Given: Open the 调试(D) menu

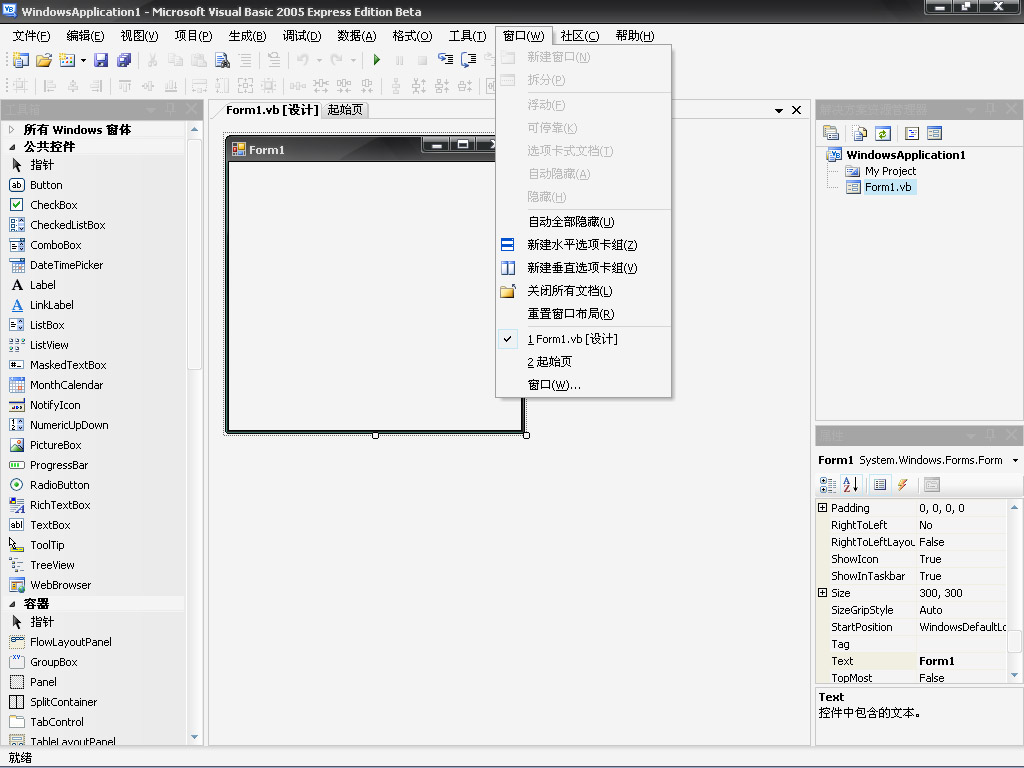Looking at the screenshot, I should (302, 36).
